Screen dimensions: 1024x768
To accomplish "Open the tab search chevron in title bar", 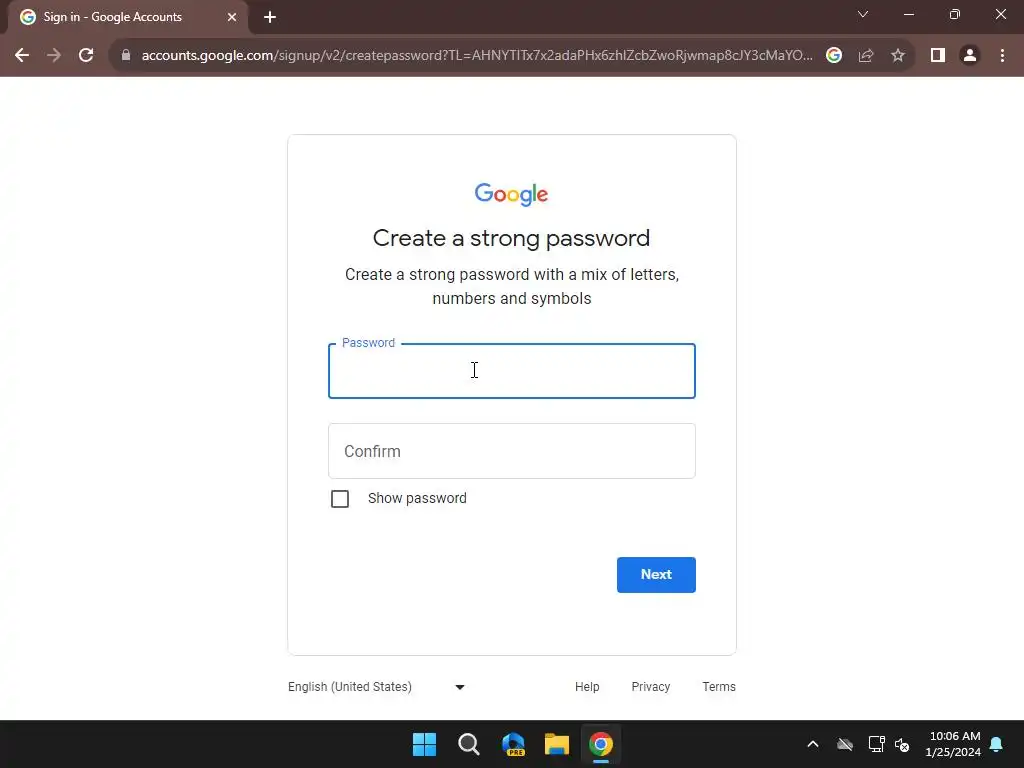I will [x=863, y=14].
